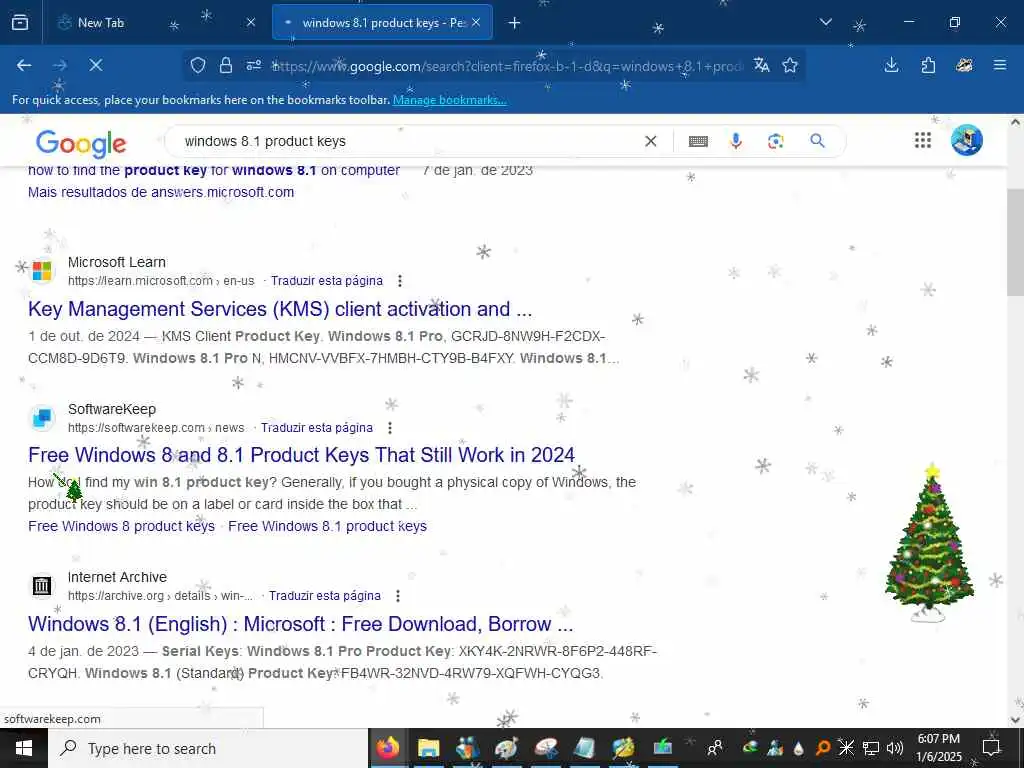This screenshot has height=768, width=1024.
Task: Close the windows 8.1 product keys tab
Action: tap(476, 23)
